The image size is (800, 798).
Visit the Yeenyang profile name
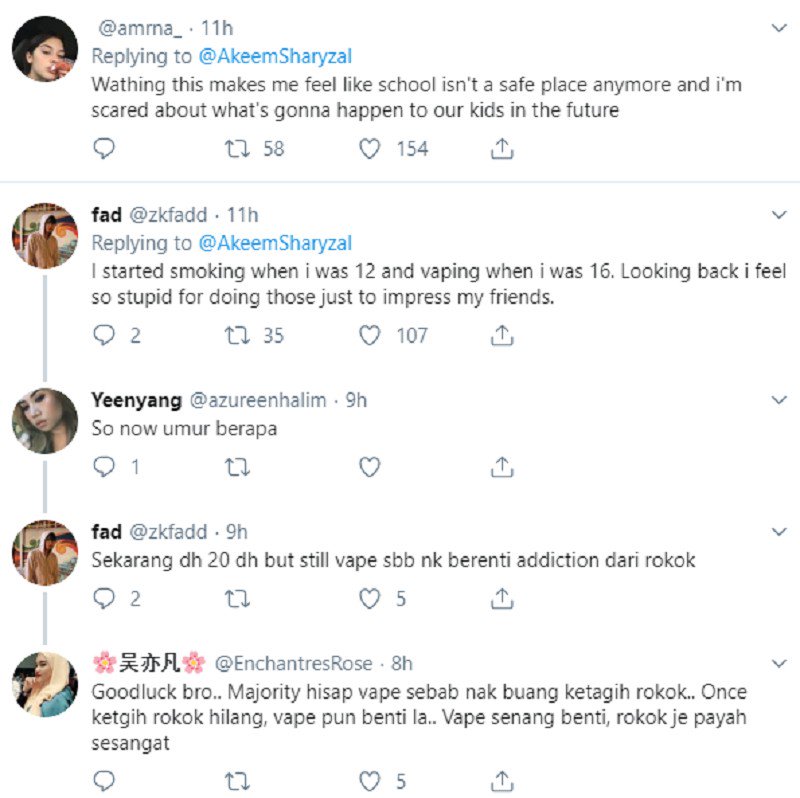[x=137, y=400]
